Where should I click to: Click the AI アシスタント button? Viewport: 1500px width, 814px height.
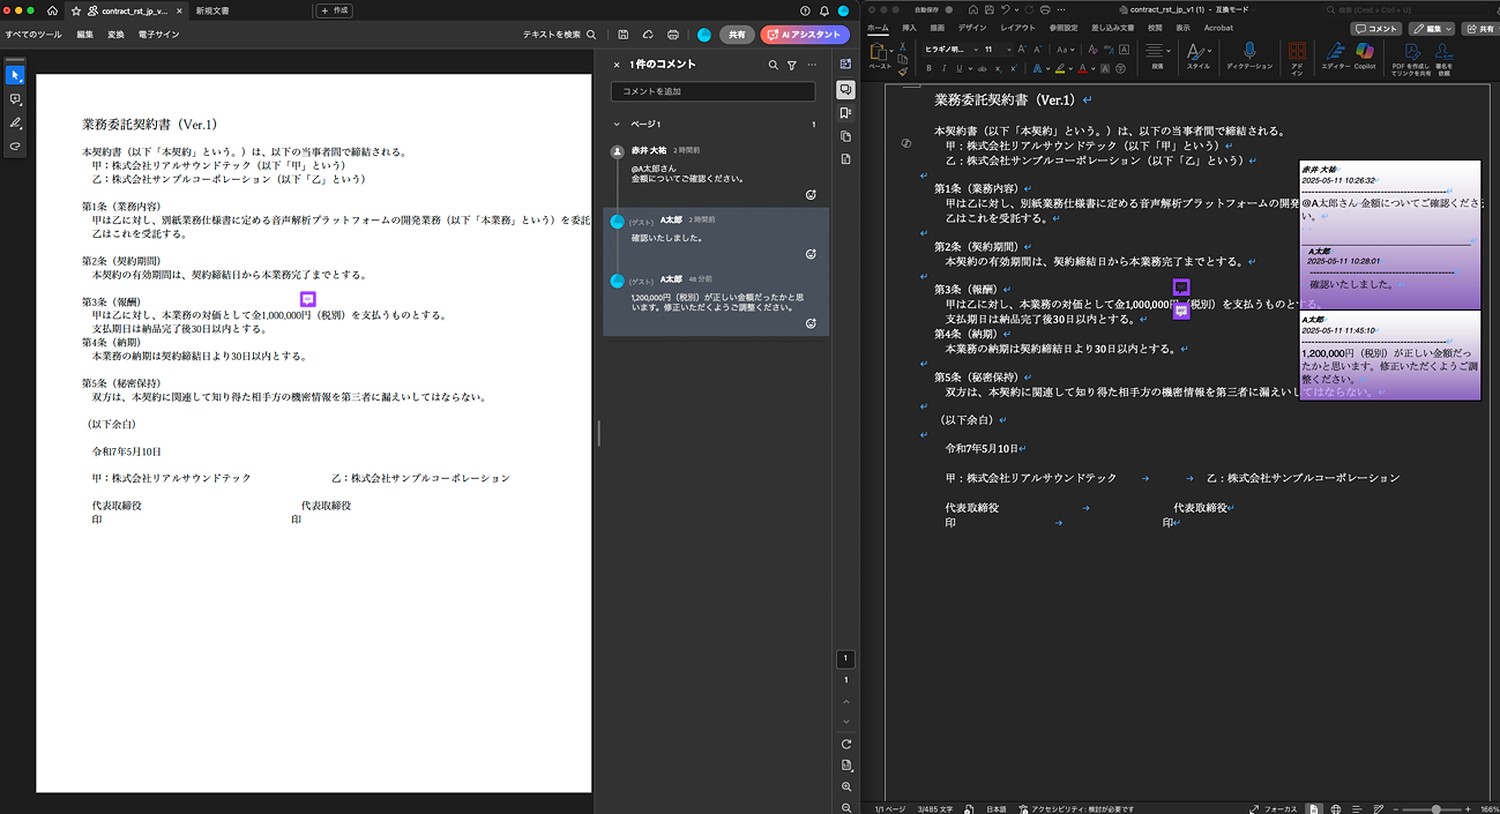[x=805, y=35]
